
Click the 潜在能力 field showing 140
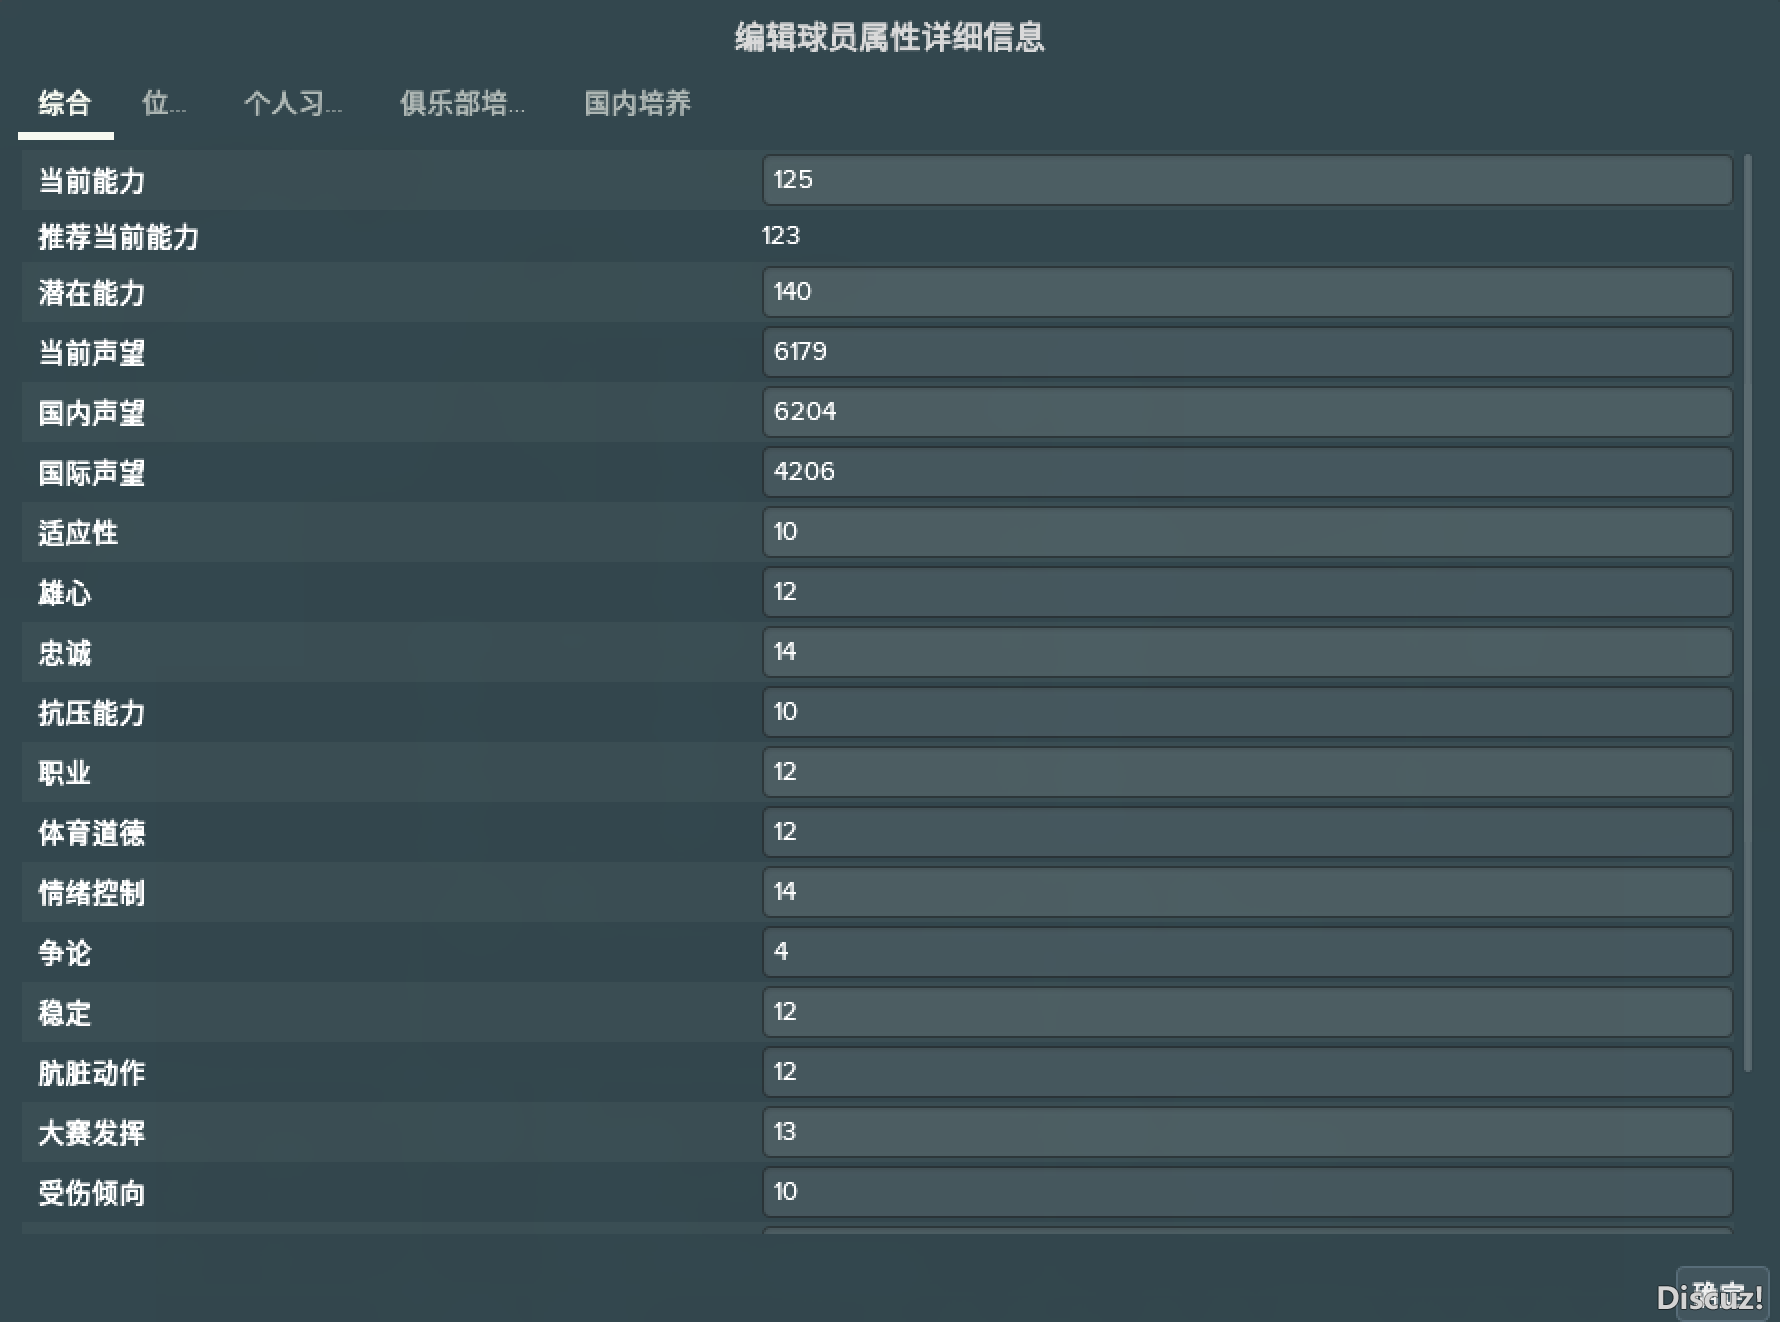(1246, 292)
